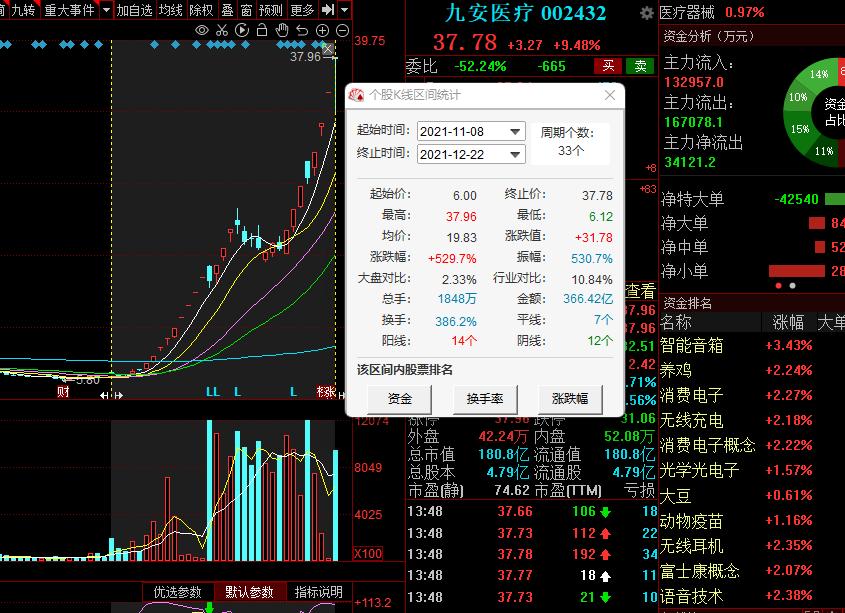Switch to the 指标说明 tab
Screen dimensions: 845x613
click(x=316, y=591)
